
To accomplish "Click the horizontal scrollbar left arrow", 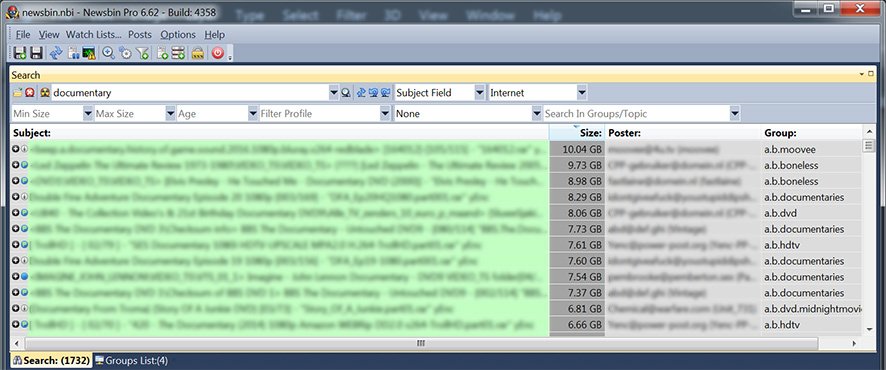I will click(16, 343).
